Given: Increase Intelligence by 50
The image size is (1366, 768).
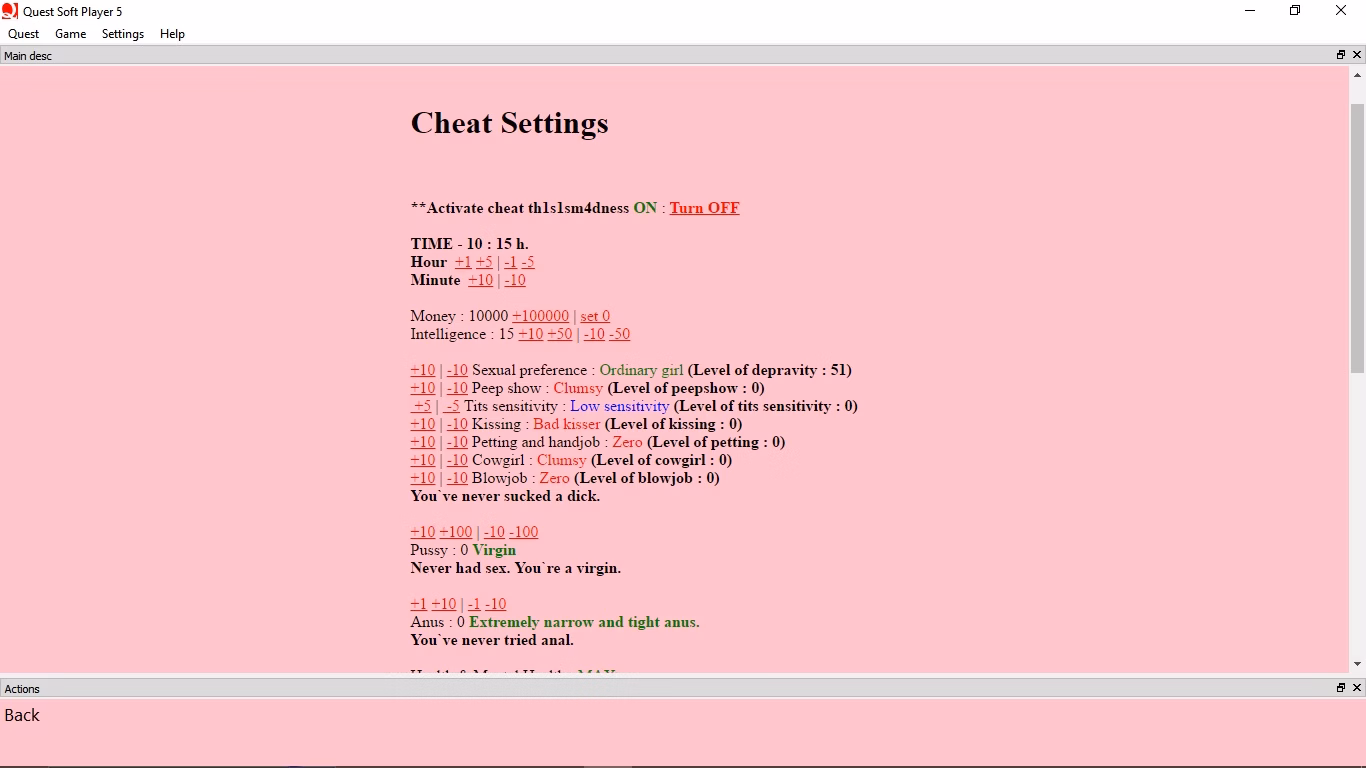Looking at the screenshot, I should point(560,334).
